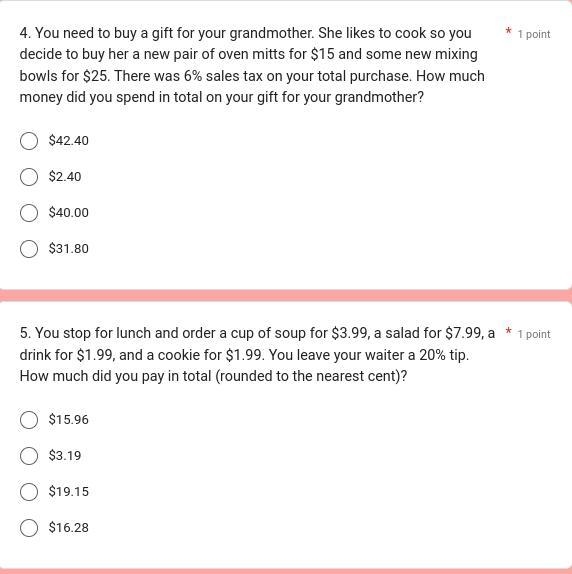Choose the $2.40 radio option
The image size is (572, 574).
(x=29, y=177)
